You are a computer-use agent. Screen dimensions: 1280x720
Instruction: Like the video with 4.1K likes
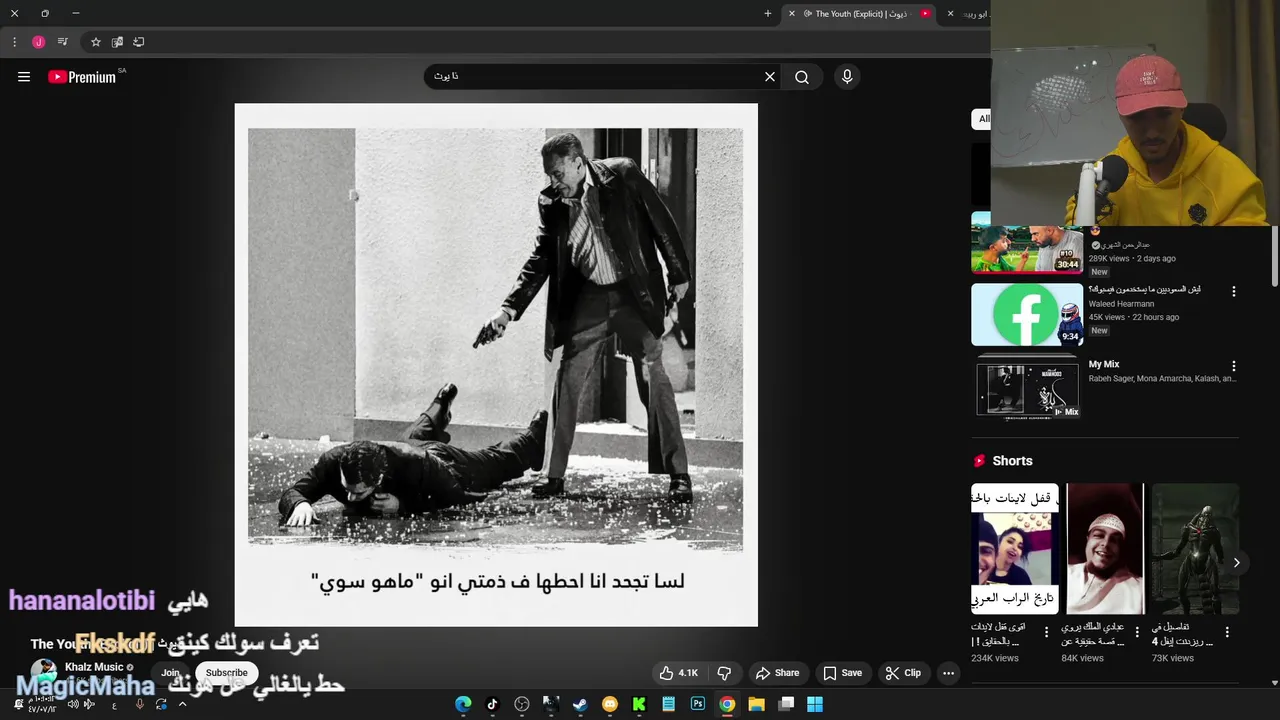pos(678,673)
